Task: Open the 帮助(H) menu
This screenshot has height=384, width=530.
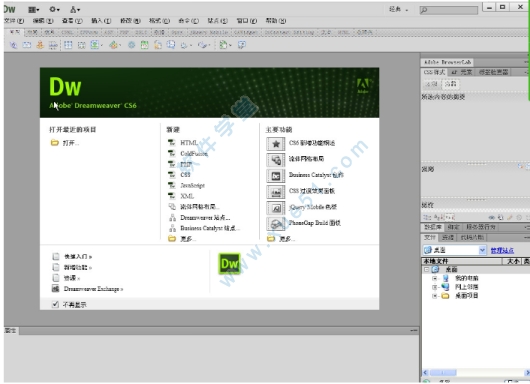Action: (x=275, y=21)
